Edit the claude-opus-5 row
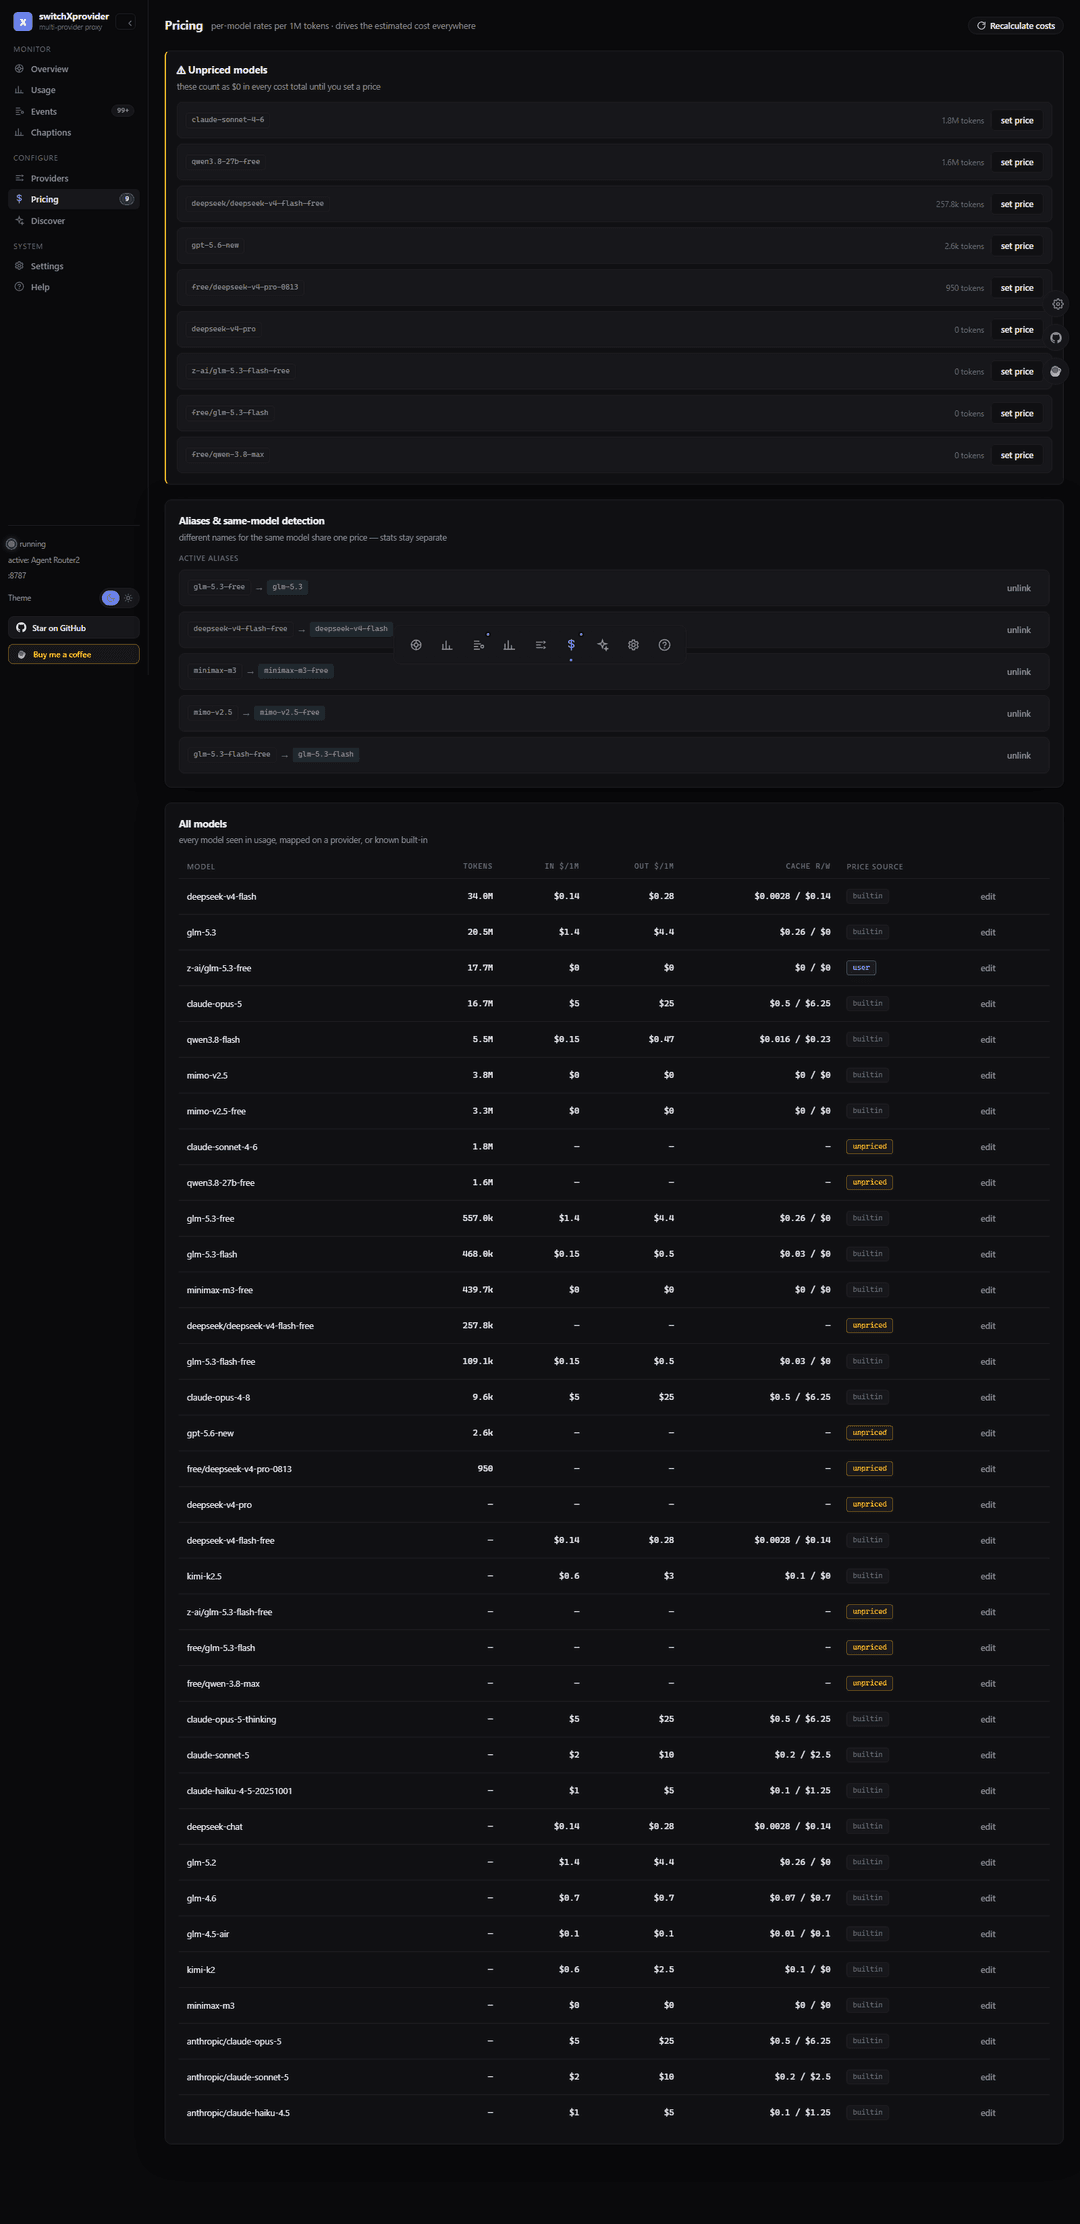This screenshot has height=2224, width=1080. click(988, 1004)
